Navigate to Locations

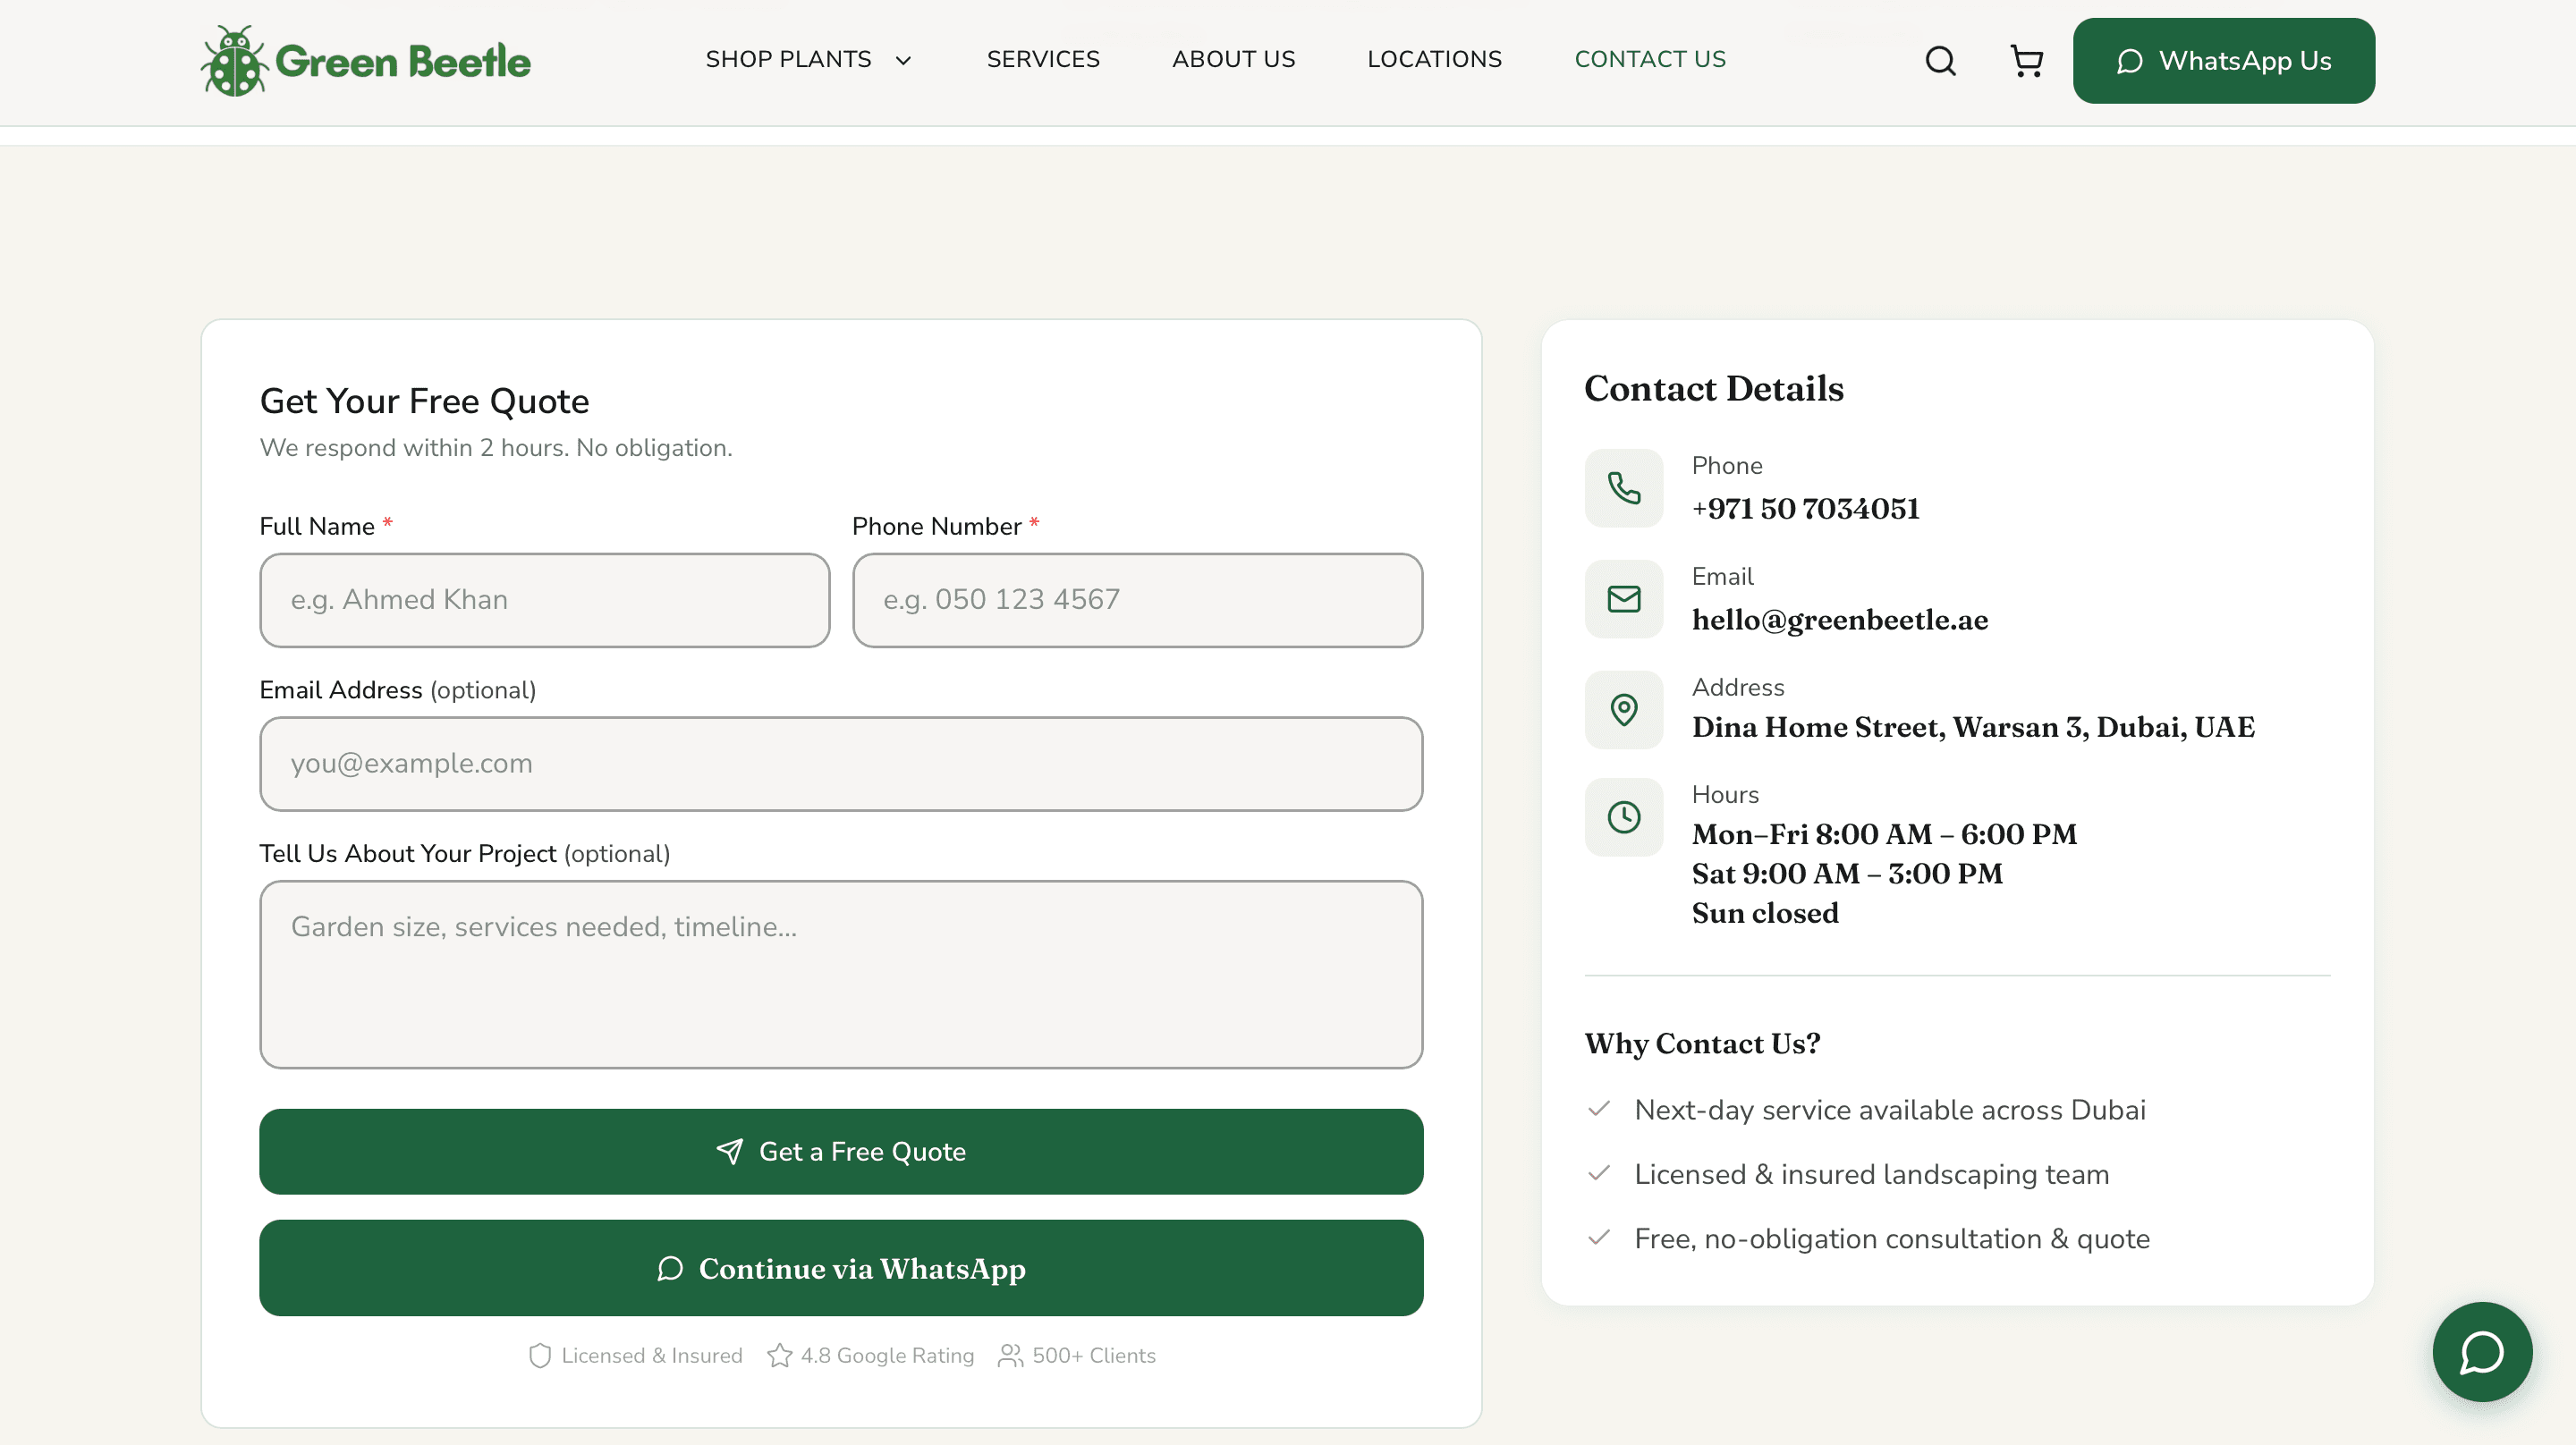pyautogui.click(x=1434, y=60)
